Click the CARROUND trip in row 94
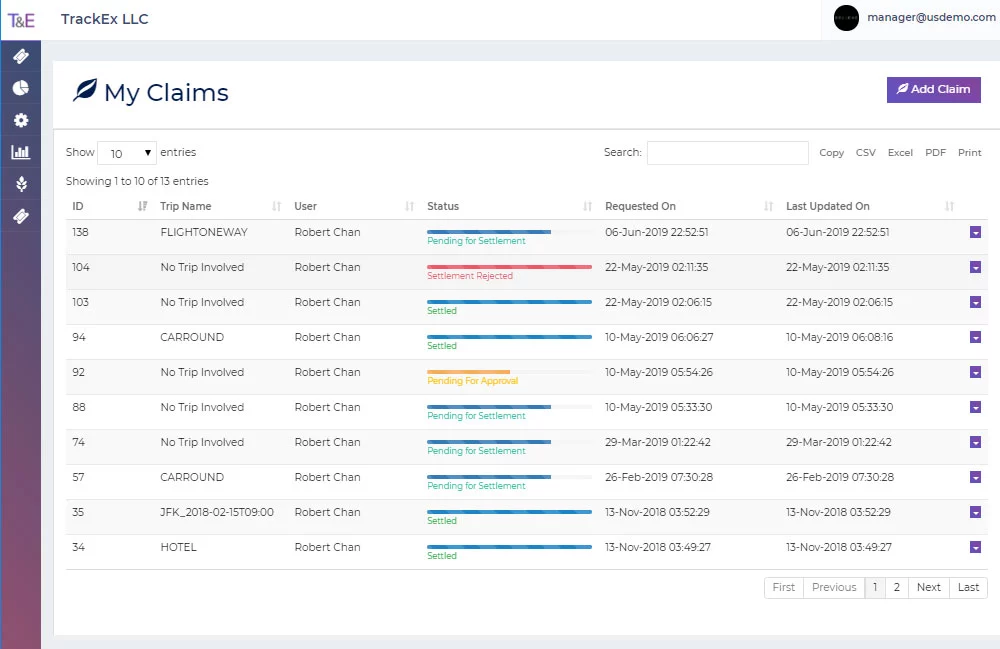The height and width of the screenshot is (649, 1000). click(192, 337)
